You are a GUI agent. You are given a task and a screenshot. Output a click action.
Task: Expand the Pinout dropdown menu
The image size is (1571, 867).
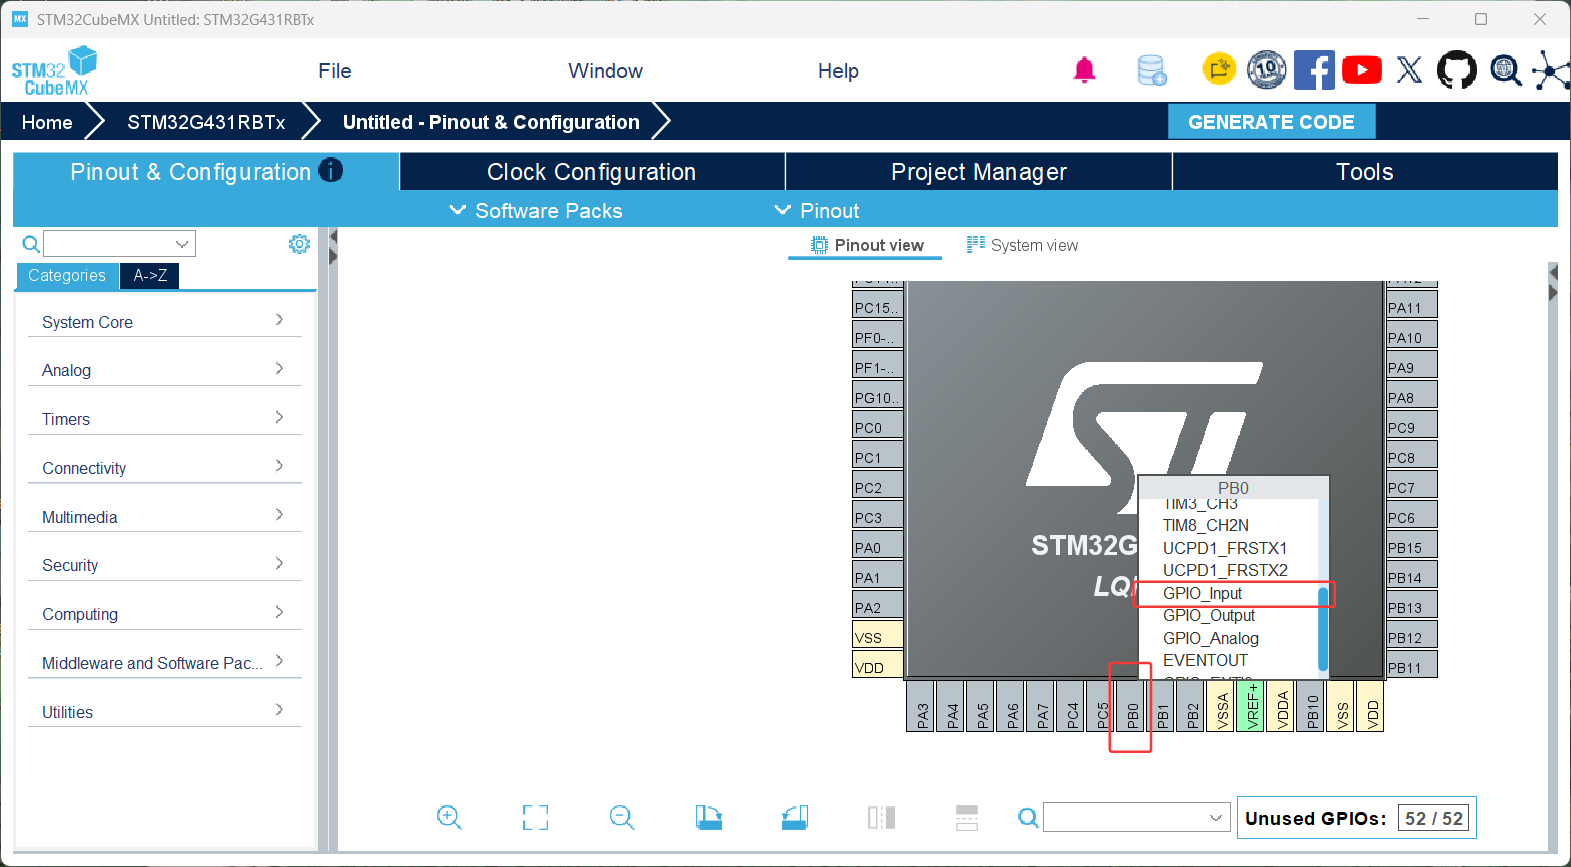(x=817, y=211)
